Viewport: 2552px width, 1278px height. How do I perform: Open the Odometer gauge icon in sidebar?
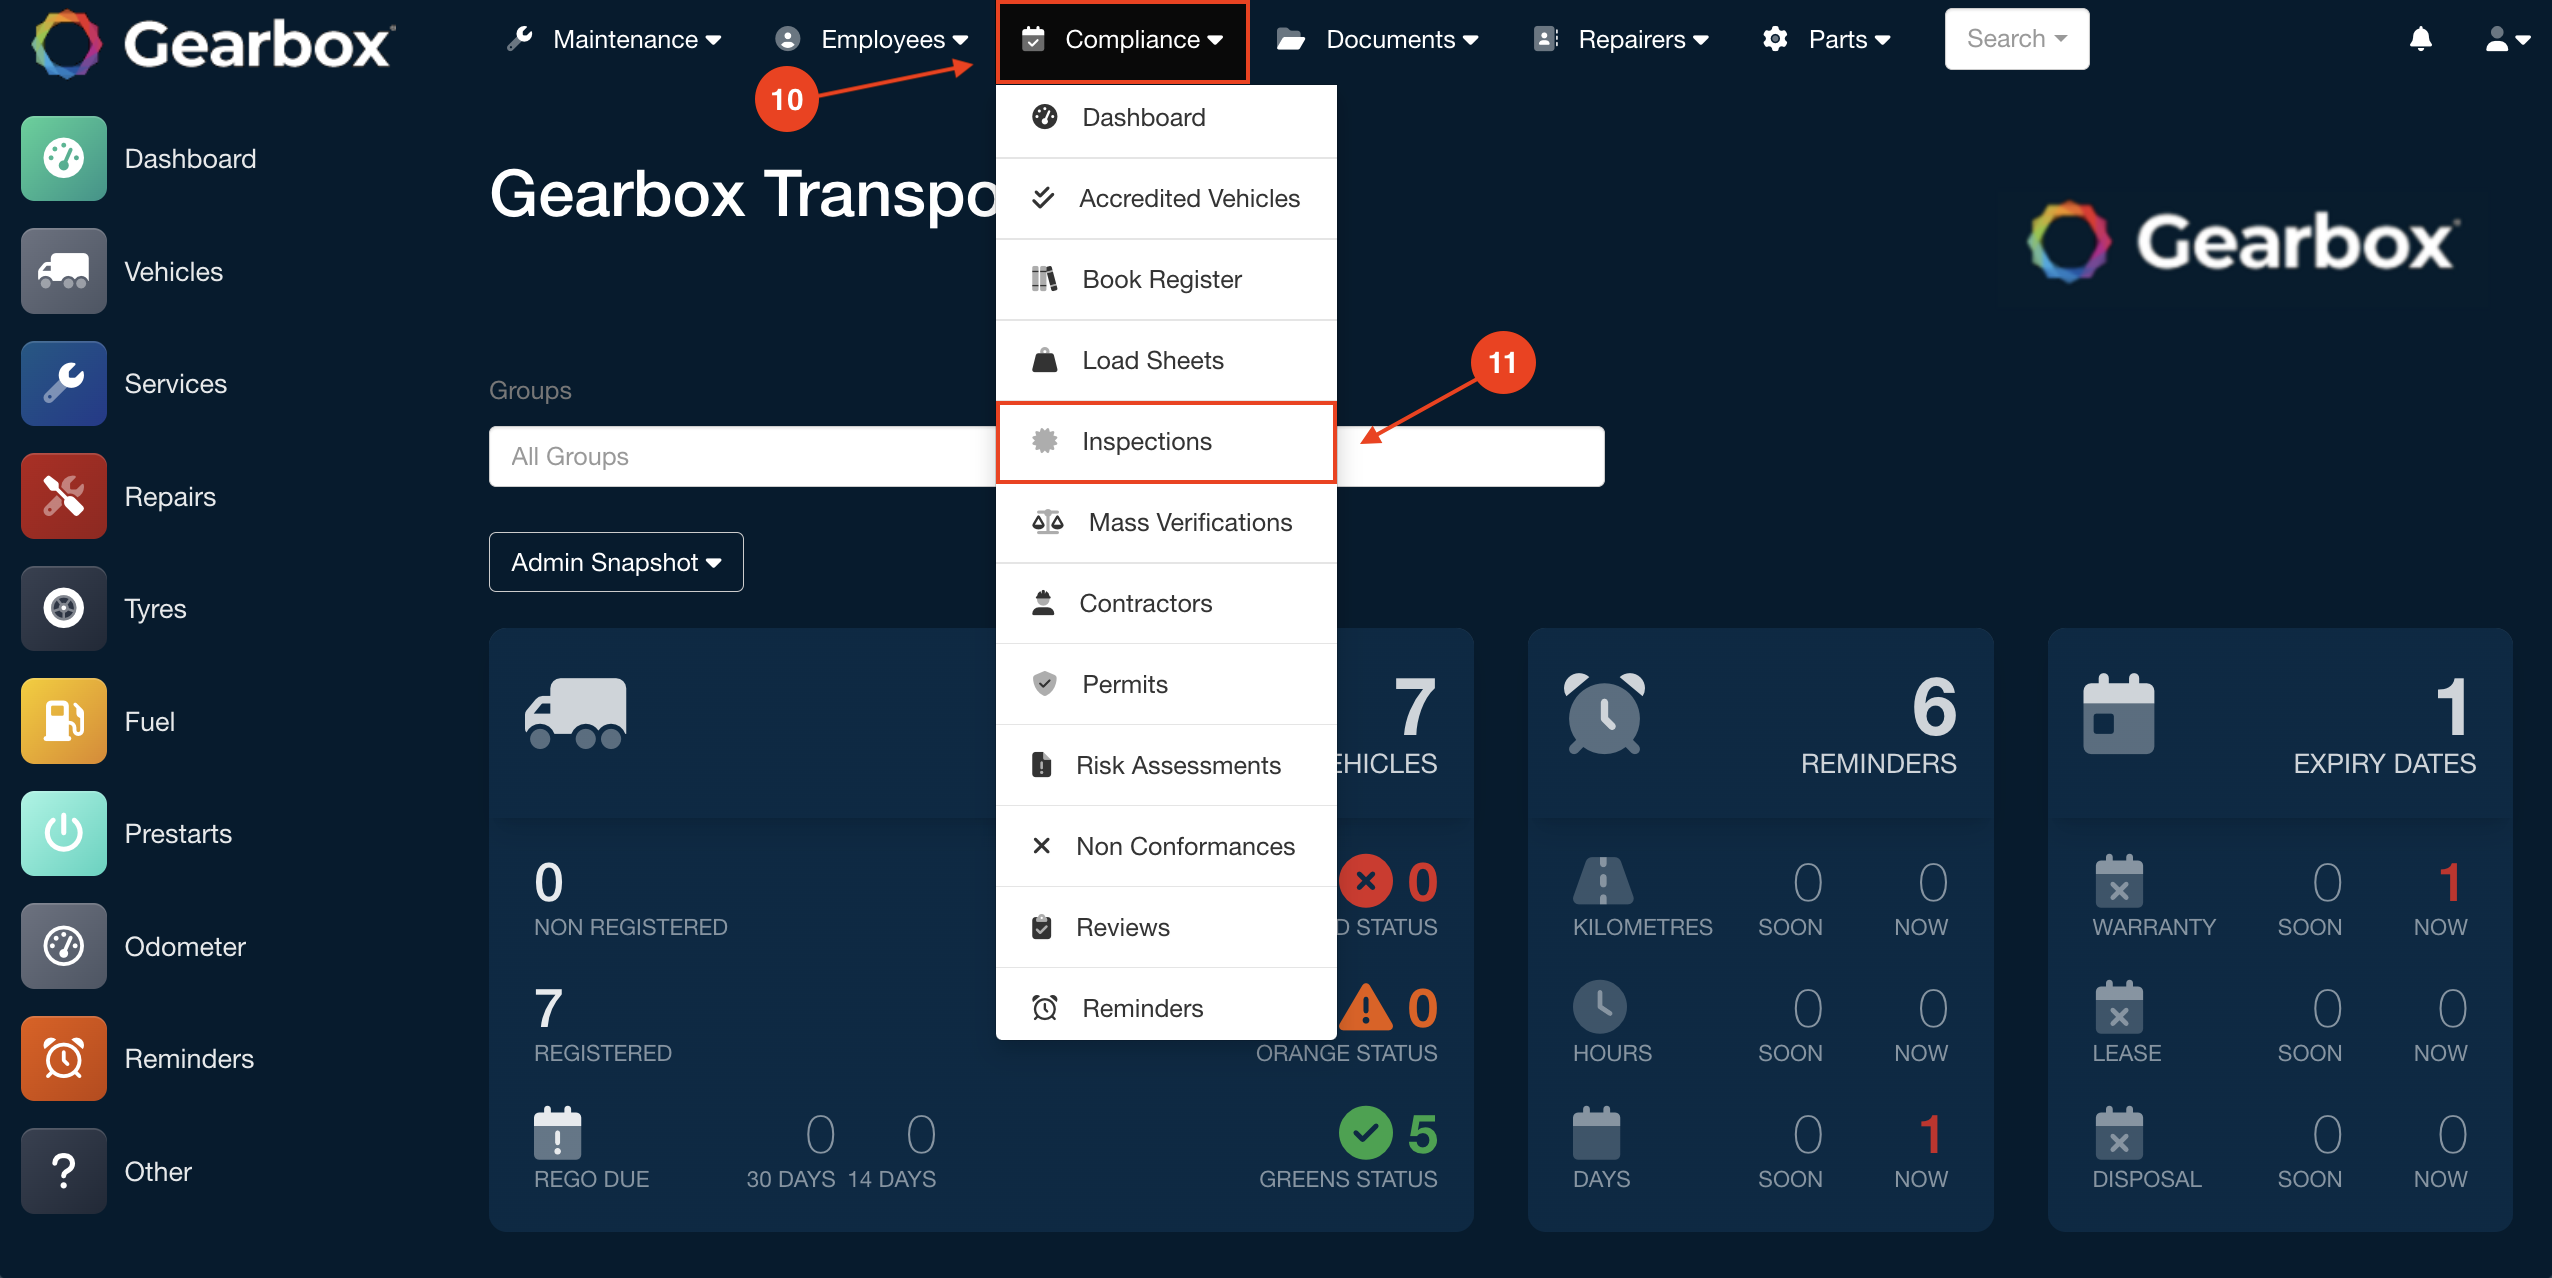pos(64,946)
